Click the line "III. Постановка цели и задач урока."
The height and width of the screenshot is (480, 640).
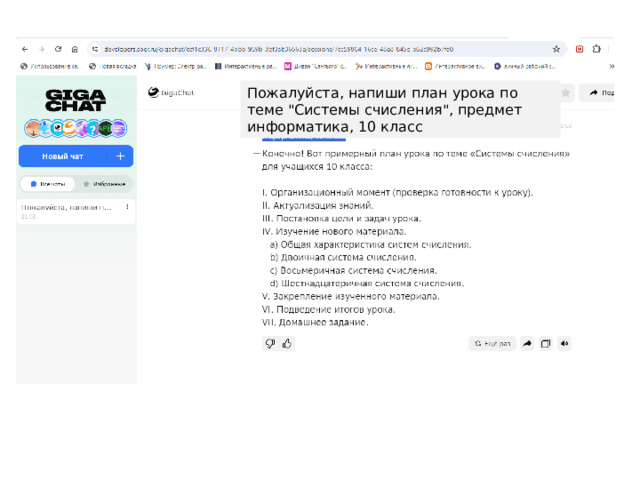pyautogui.click(x=341, y=218)
